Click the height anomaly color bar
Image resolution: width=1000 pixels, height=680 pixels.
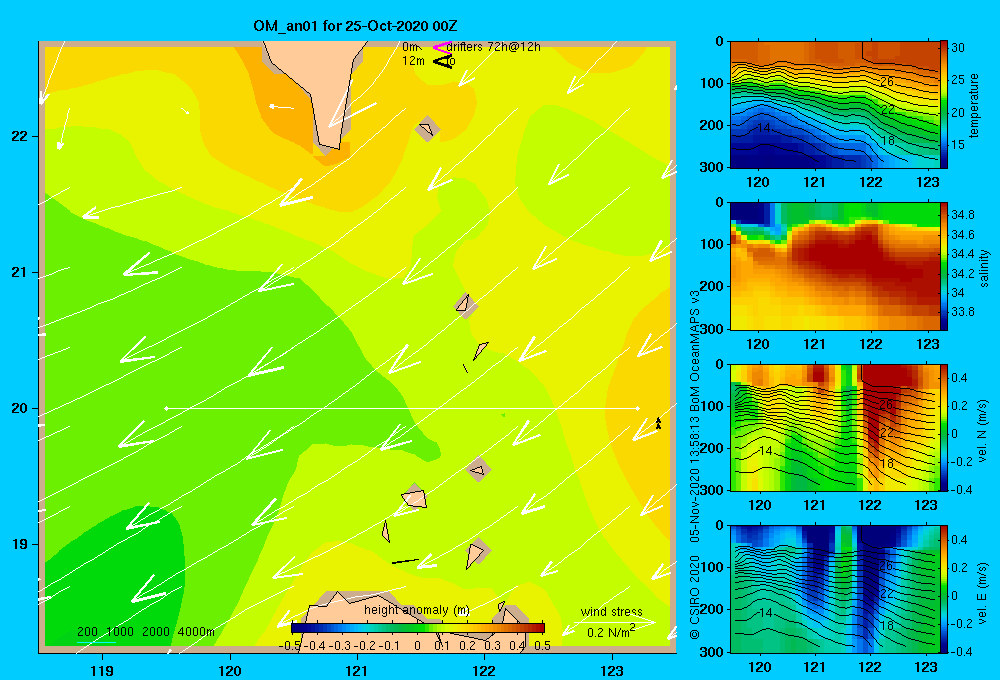418,628
